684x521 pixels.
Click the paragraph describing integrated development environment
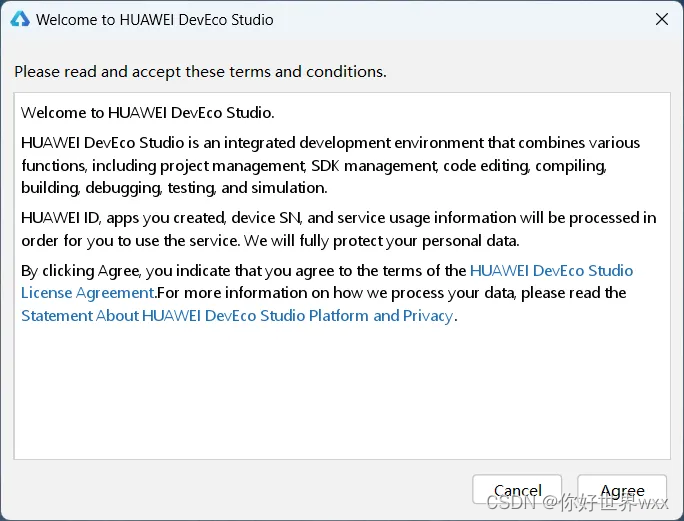tap(330, 165)
